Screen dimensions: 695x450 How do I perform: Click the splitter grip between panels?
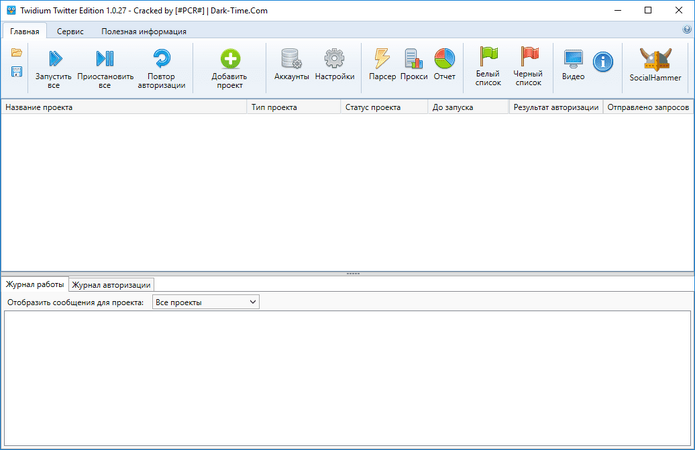[x=353, y=274]
